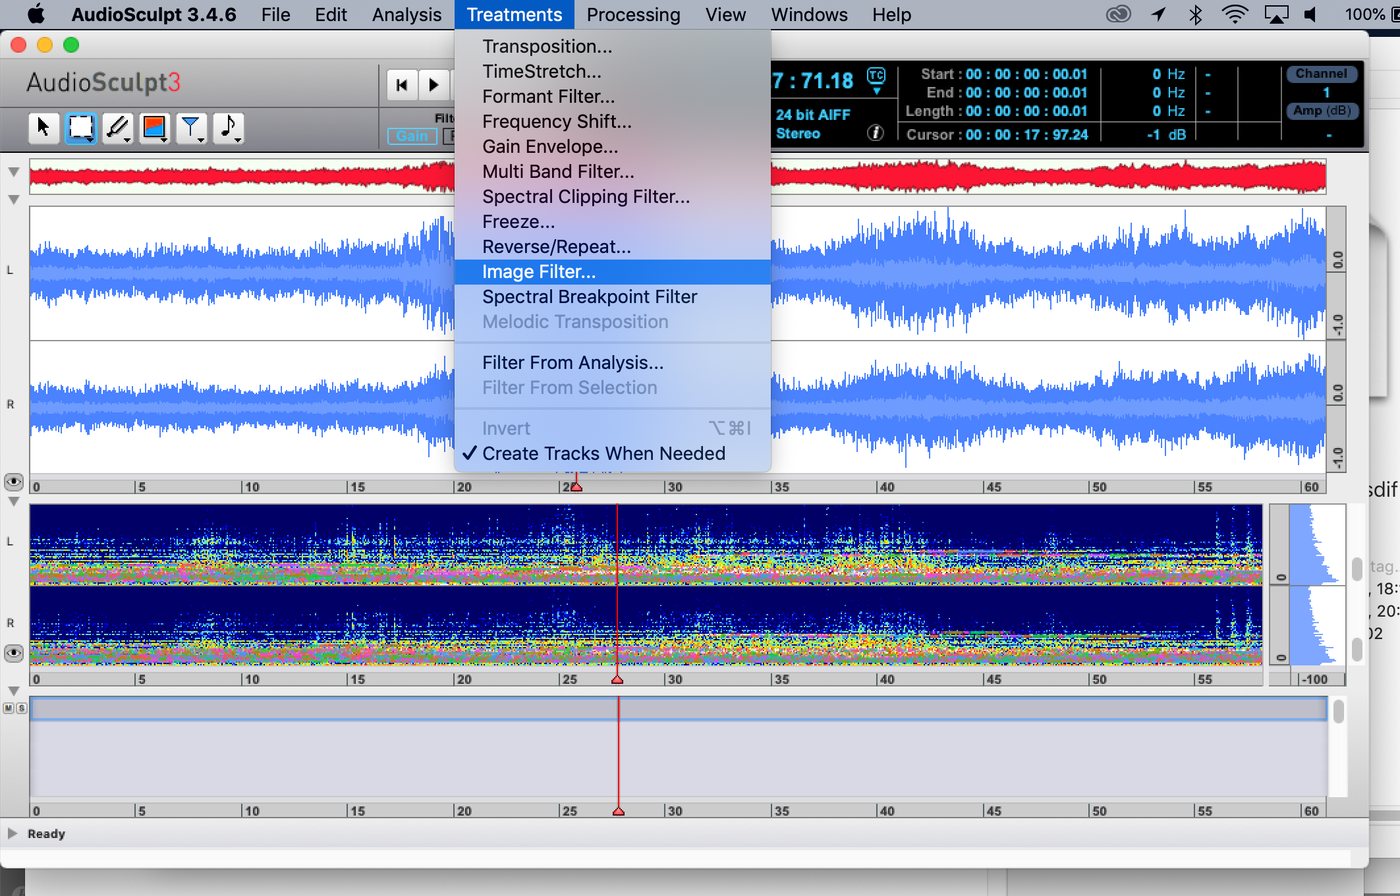Image resolution: width=1400 pixels, height=896 pixels.
Task: Open the View menu
Action: (x=725, y=14)
